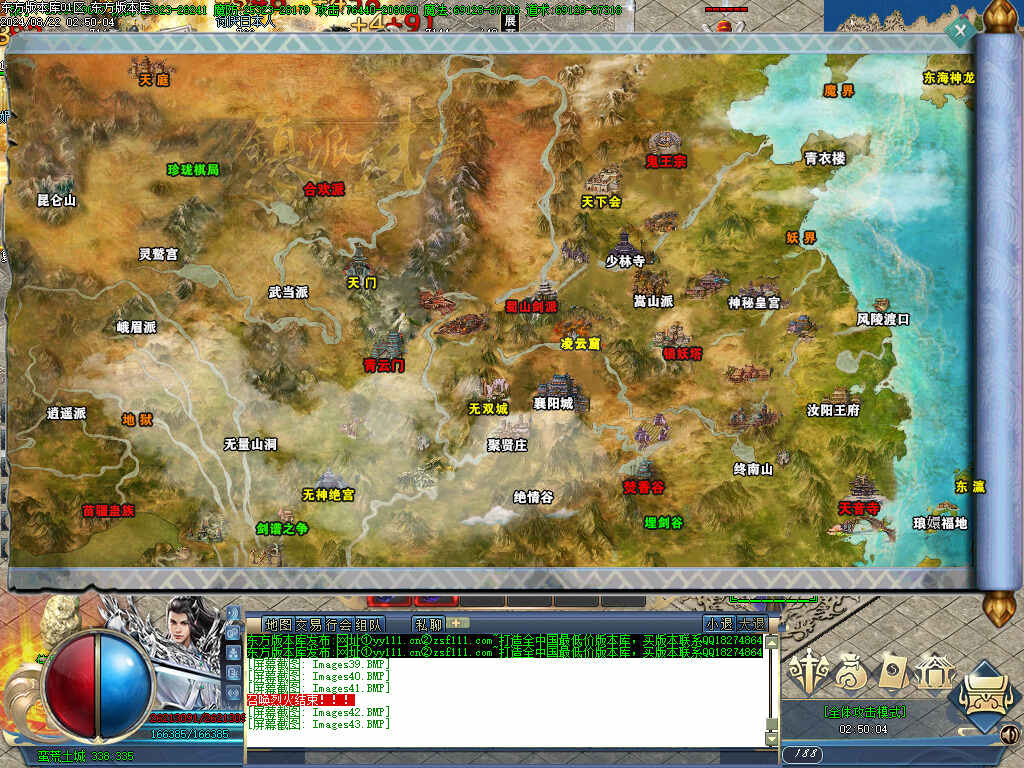Go to 地狱 on the map
This screenshot has height=768, width=1024.
point(137,420)
